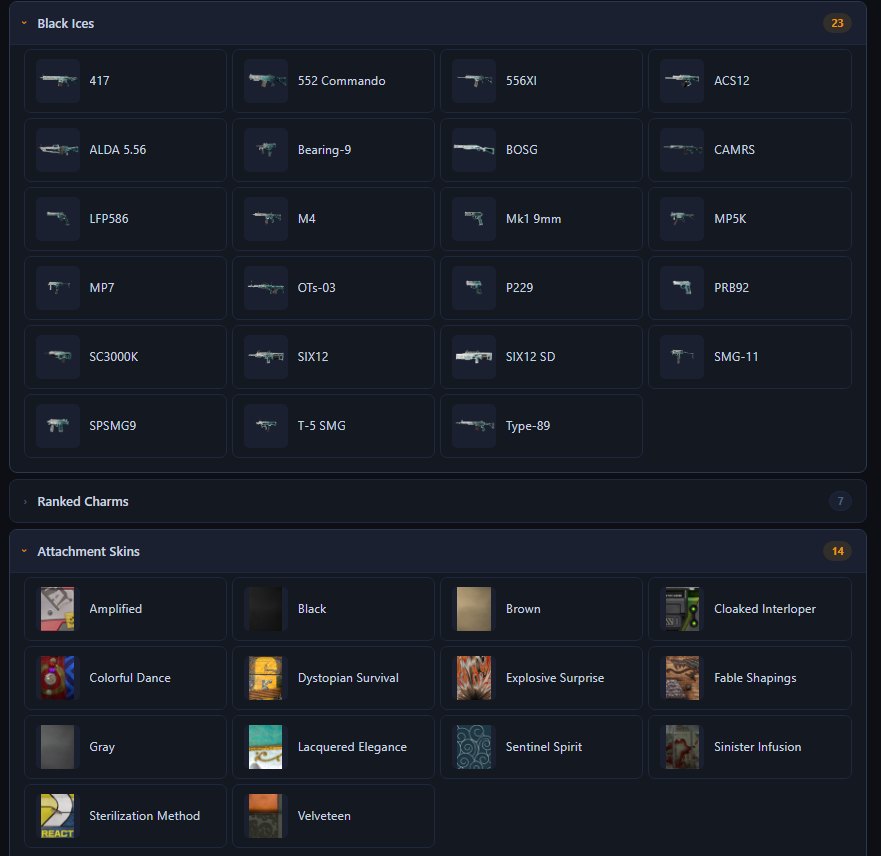This screenshot has height=856, width=881.
Task: Select the SMG-11 weapon icon
Action: (x=682, y=357)
